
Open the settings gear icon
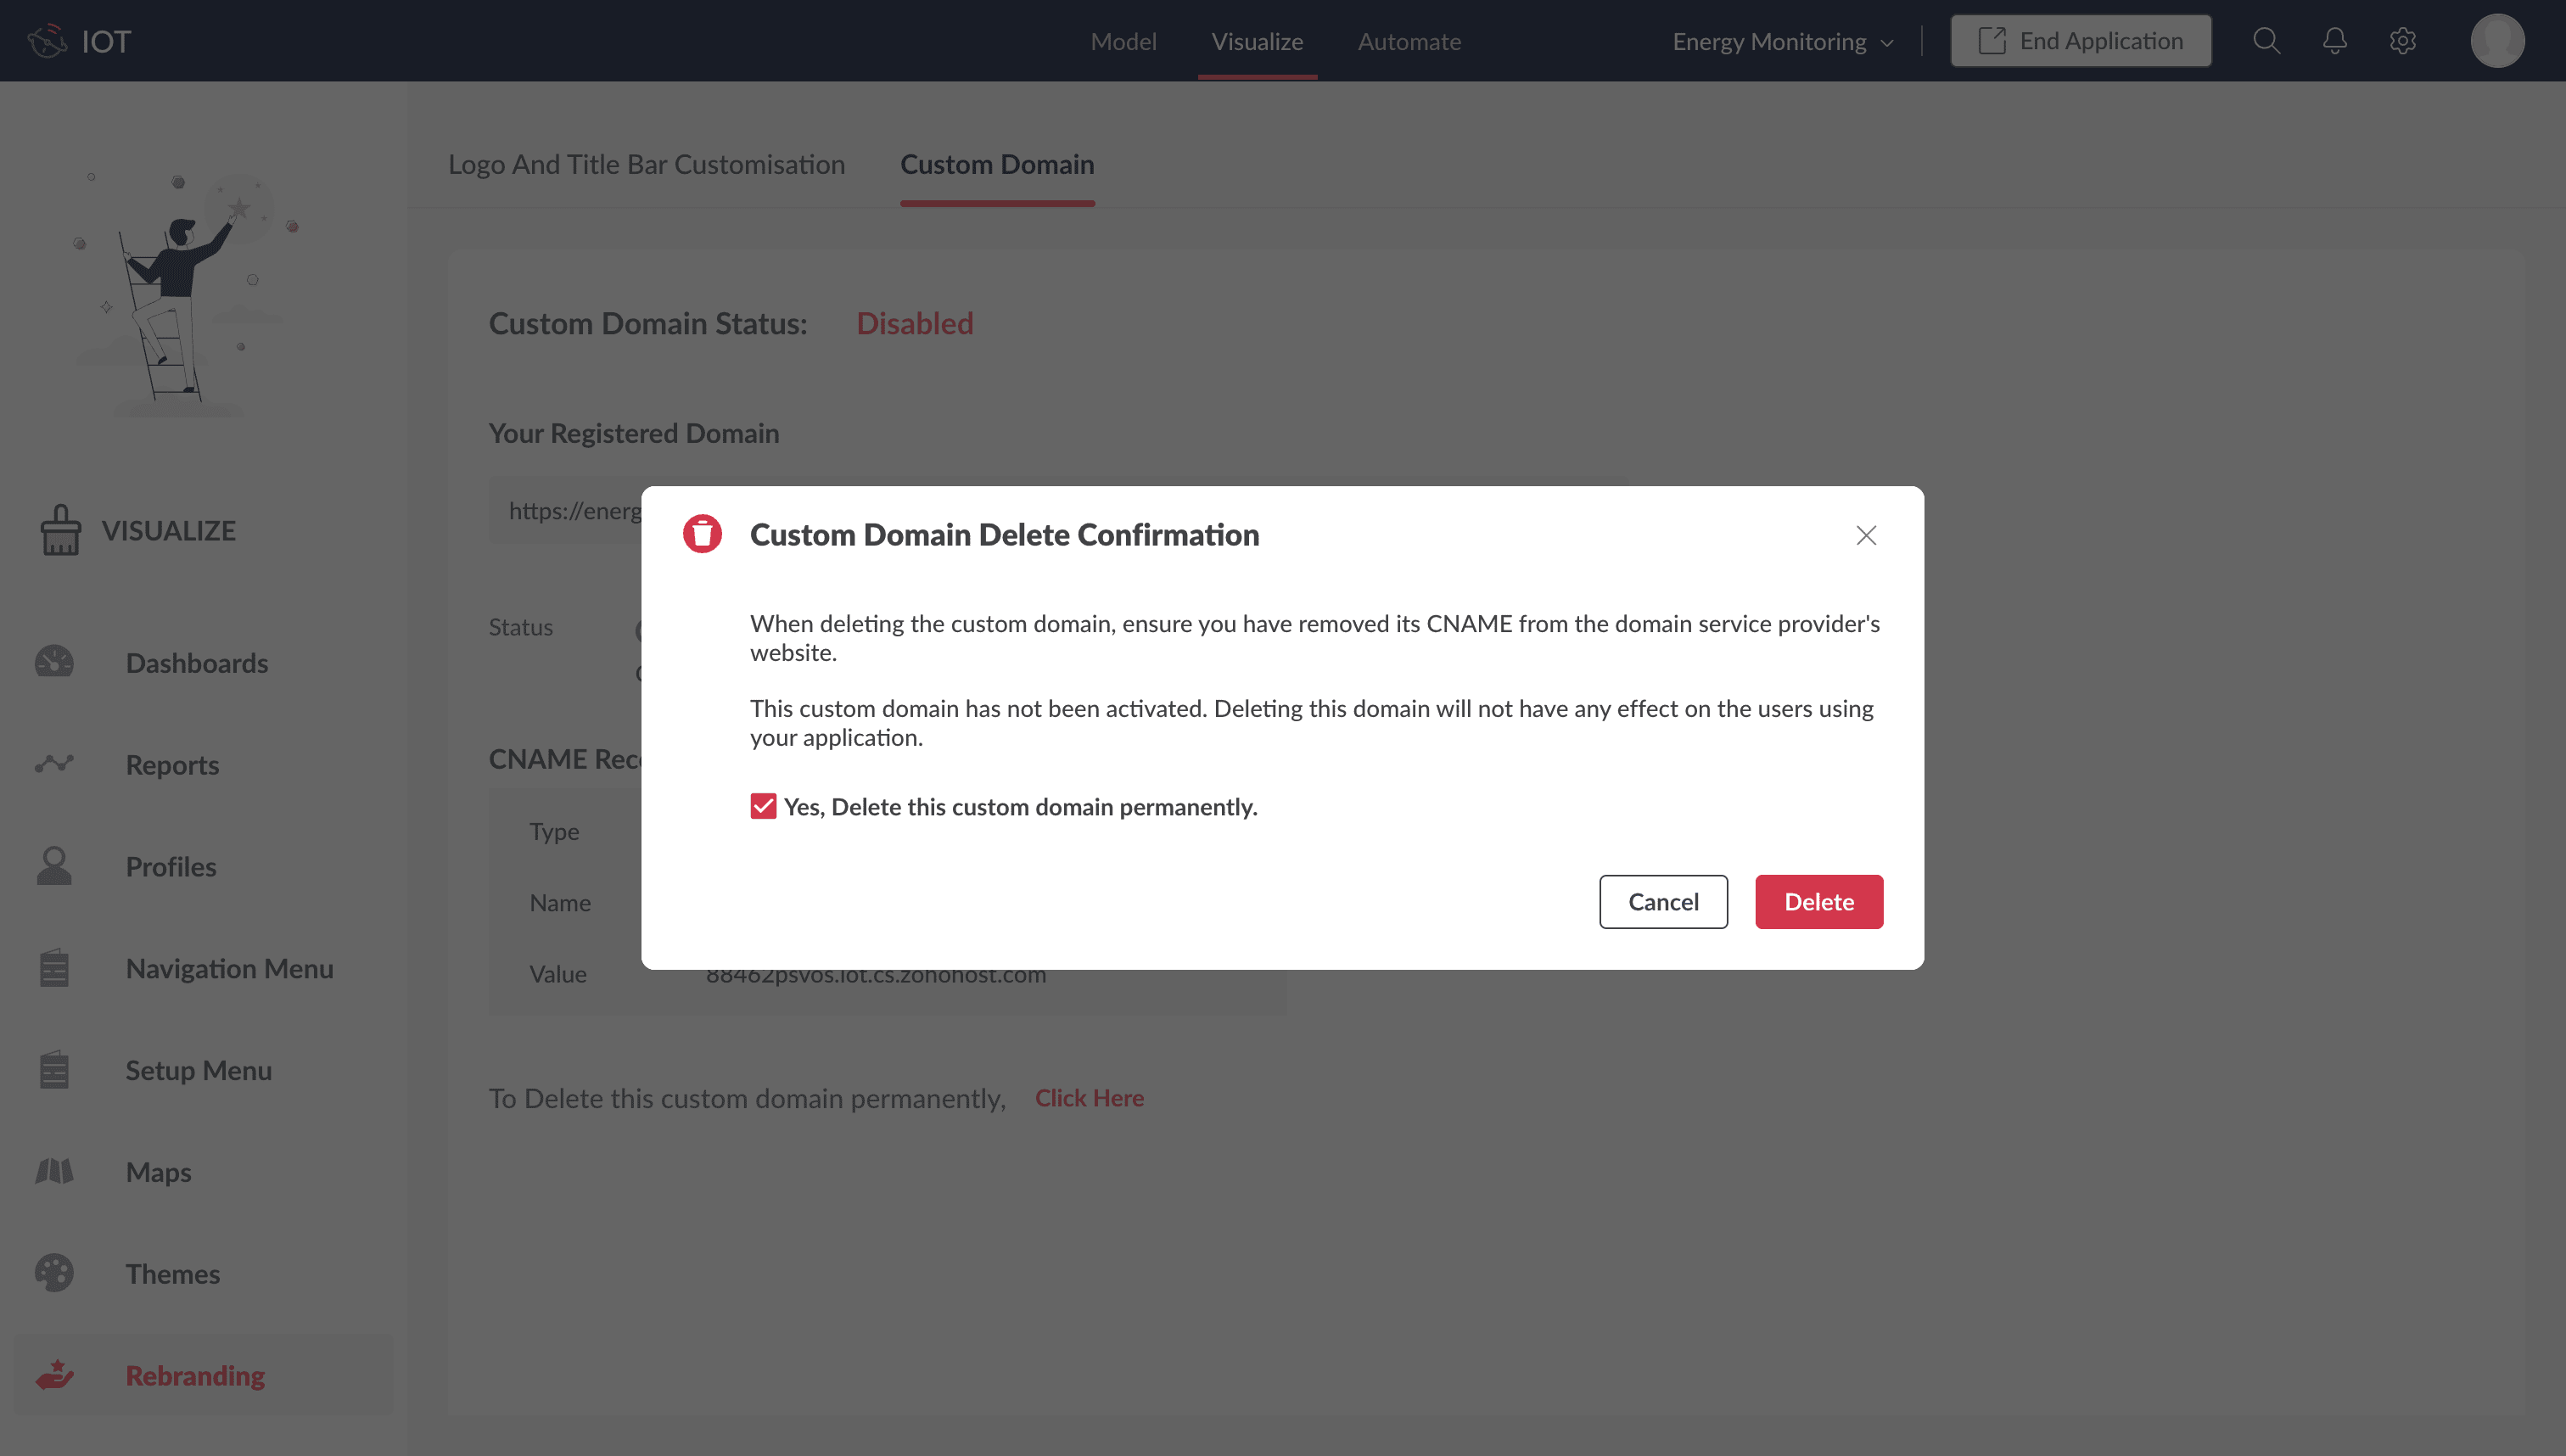tap(2402, 41)
